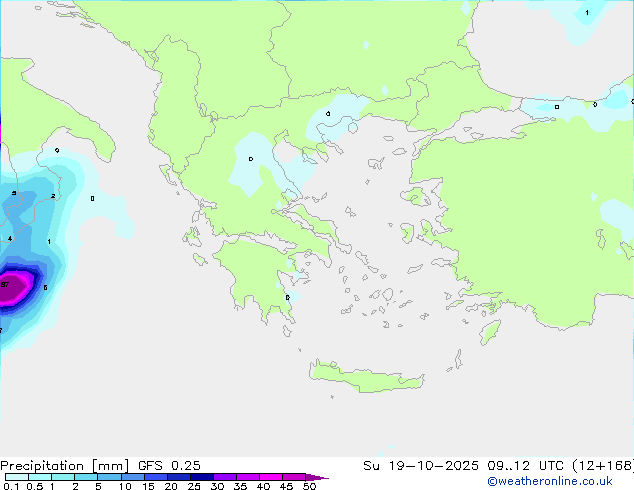
Task: Click the '4' value on the left map edge
Action: [x=10, y=239]
